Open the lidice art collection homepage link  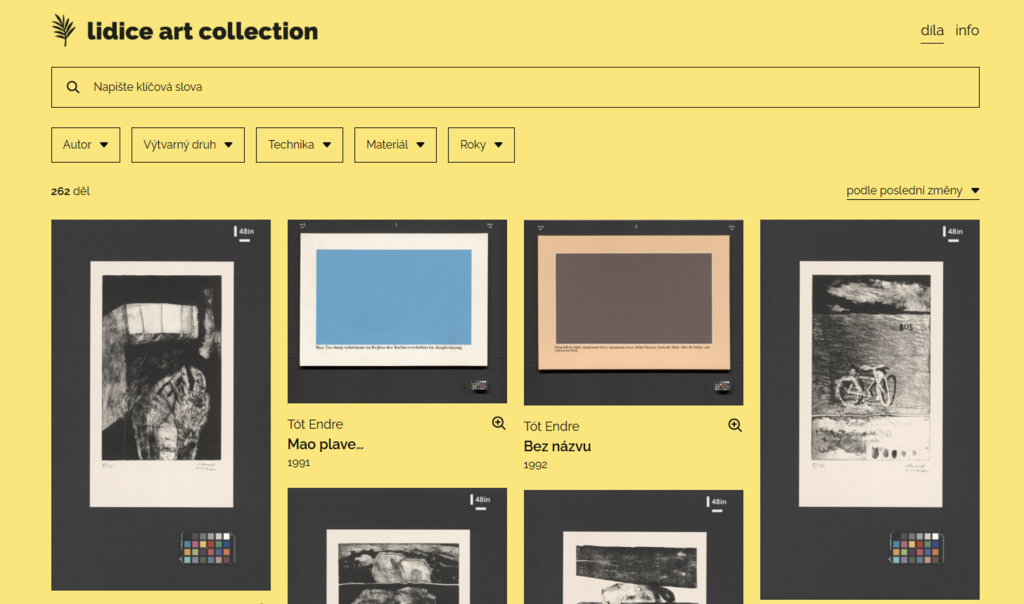tap(202, 31)
